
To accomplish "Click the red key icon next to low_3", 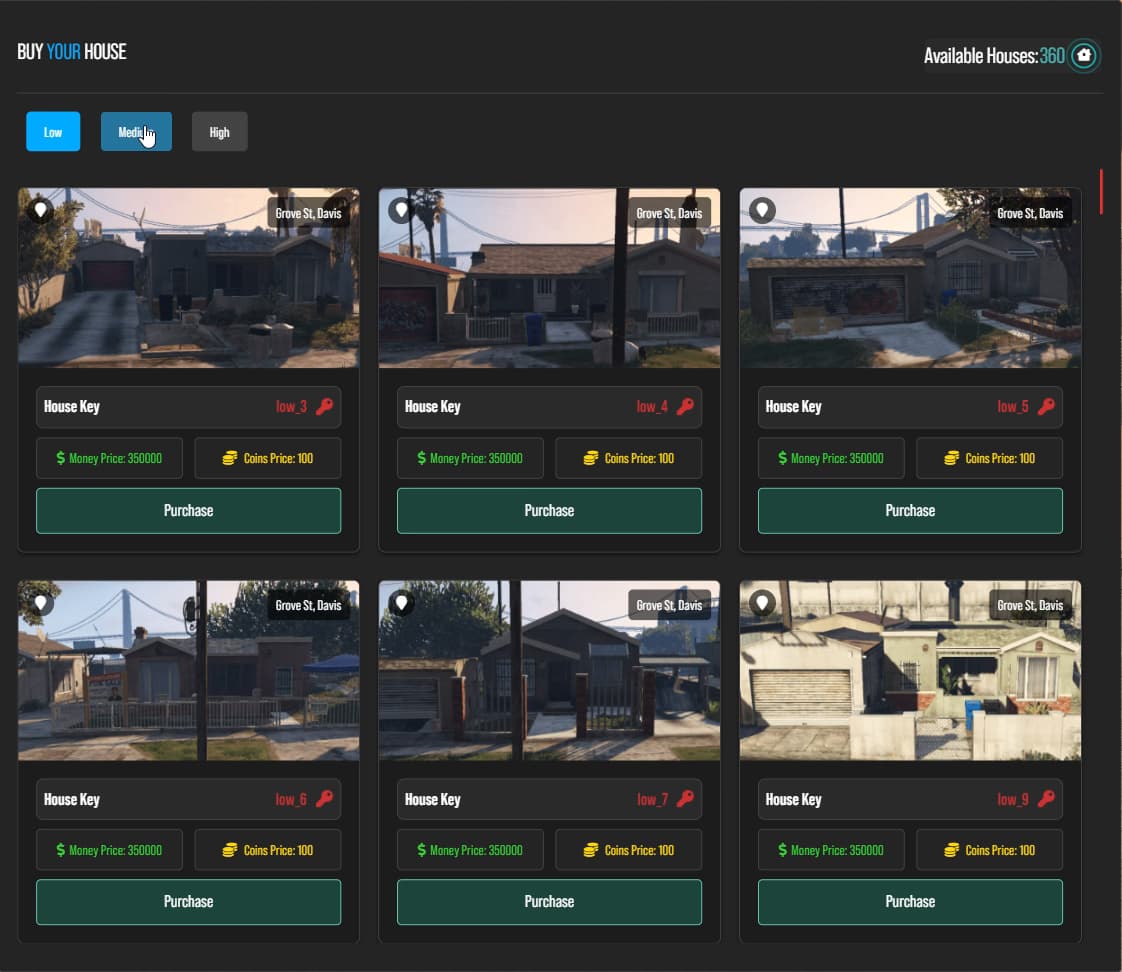I will coord(325,407).
